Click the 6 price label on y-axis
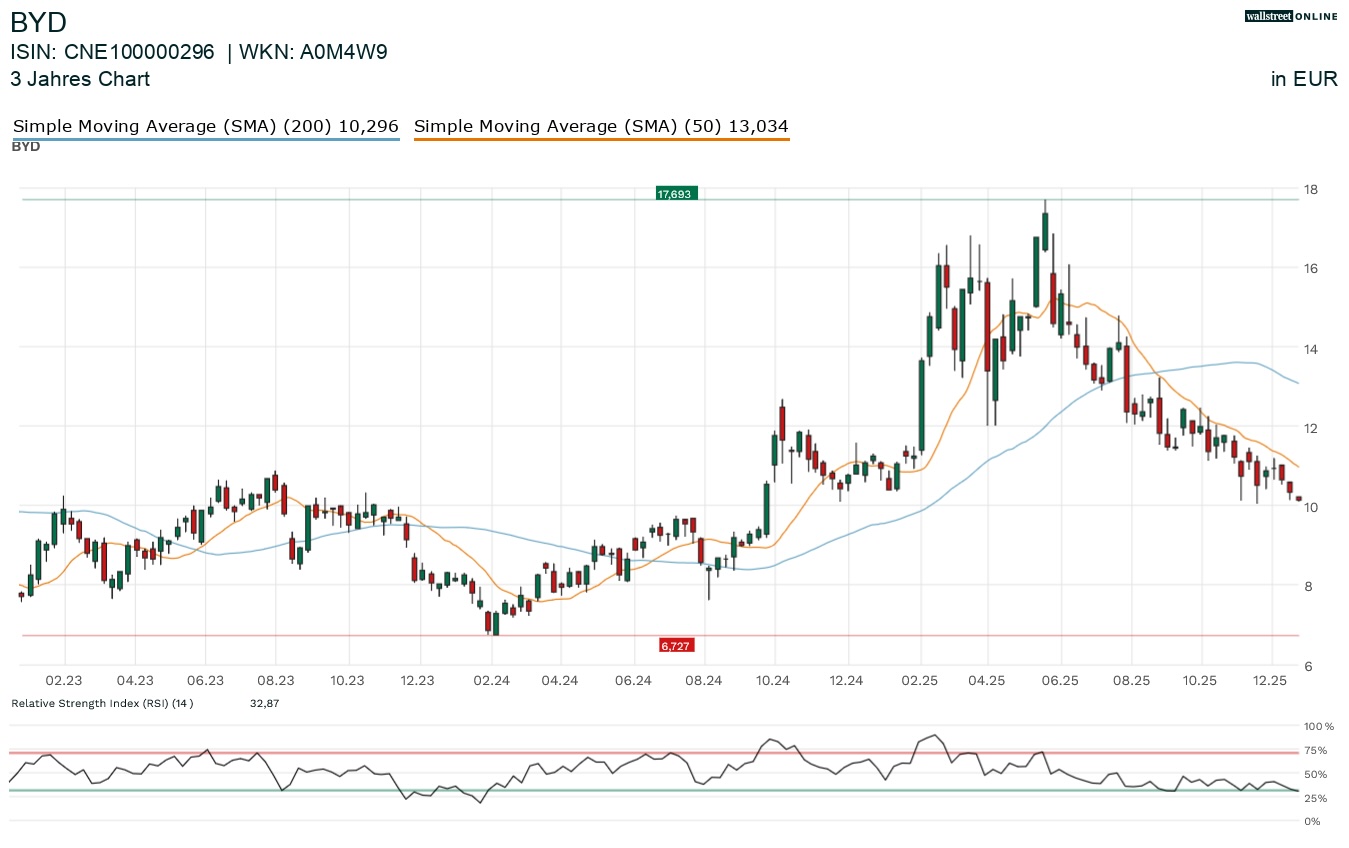Viewport: 1349px width, 848px height. (1306, 666)
